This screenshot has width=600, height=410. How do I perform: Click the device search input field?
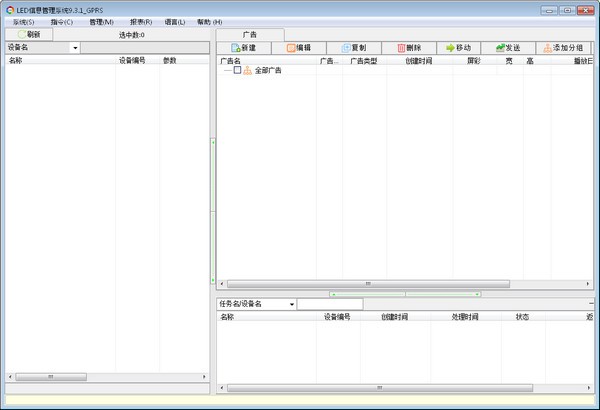tap(145, 48)
